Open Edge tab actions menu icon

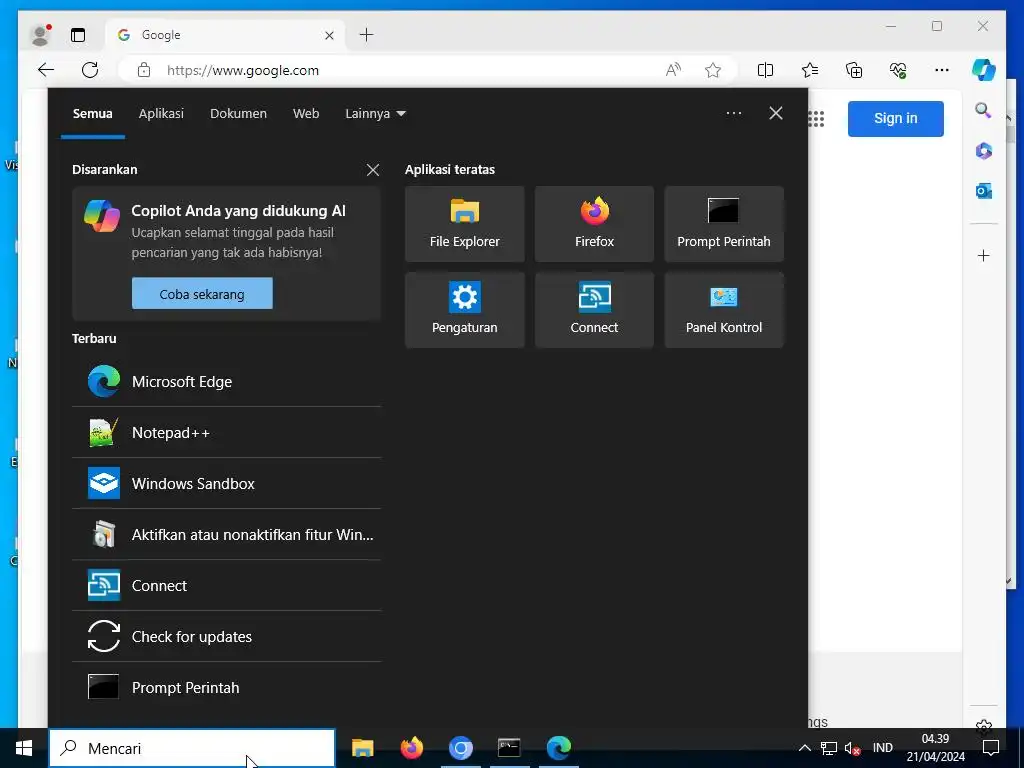pos(78,35)
